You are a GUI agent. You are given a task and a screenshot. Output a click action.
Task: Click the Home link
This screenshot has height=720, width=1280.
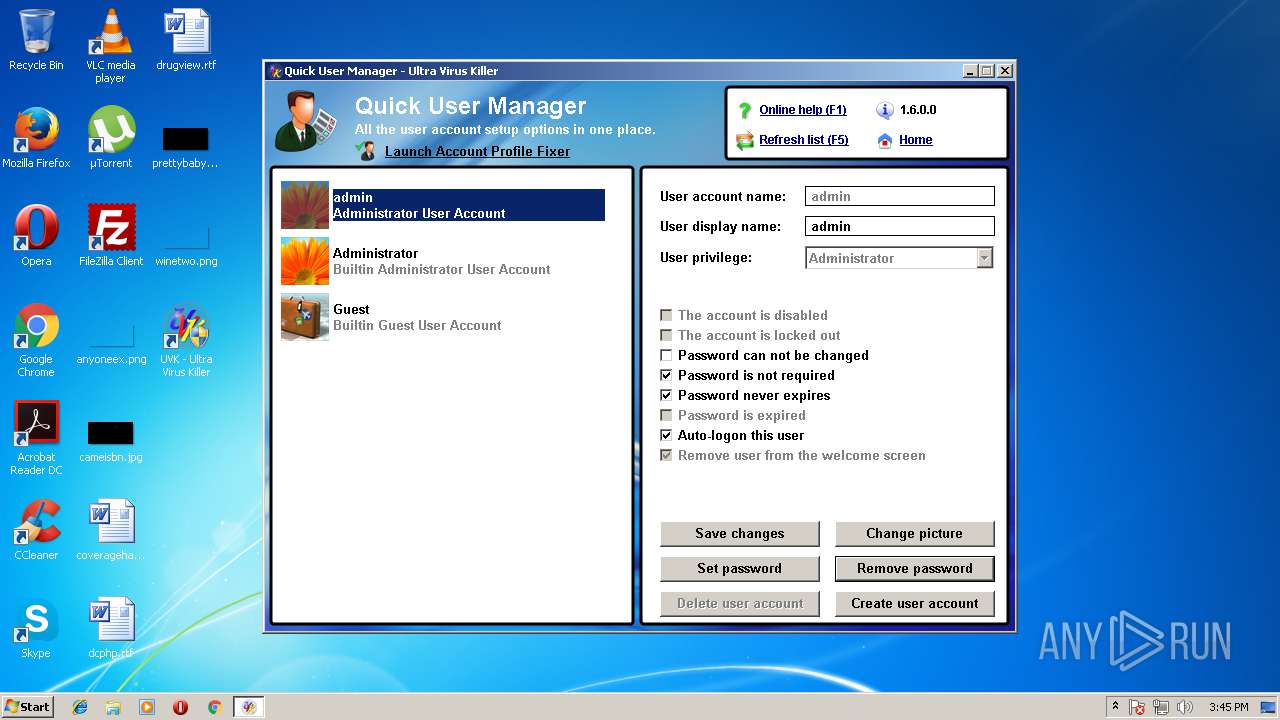[x=916, y=140]
